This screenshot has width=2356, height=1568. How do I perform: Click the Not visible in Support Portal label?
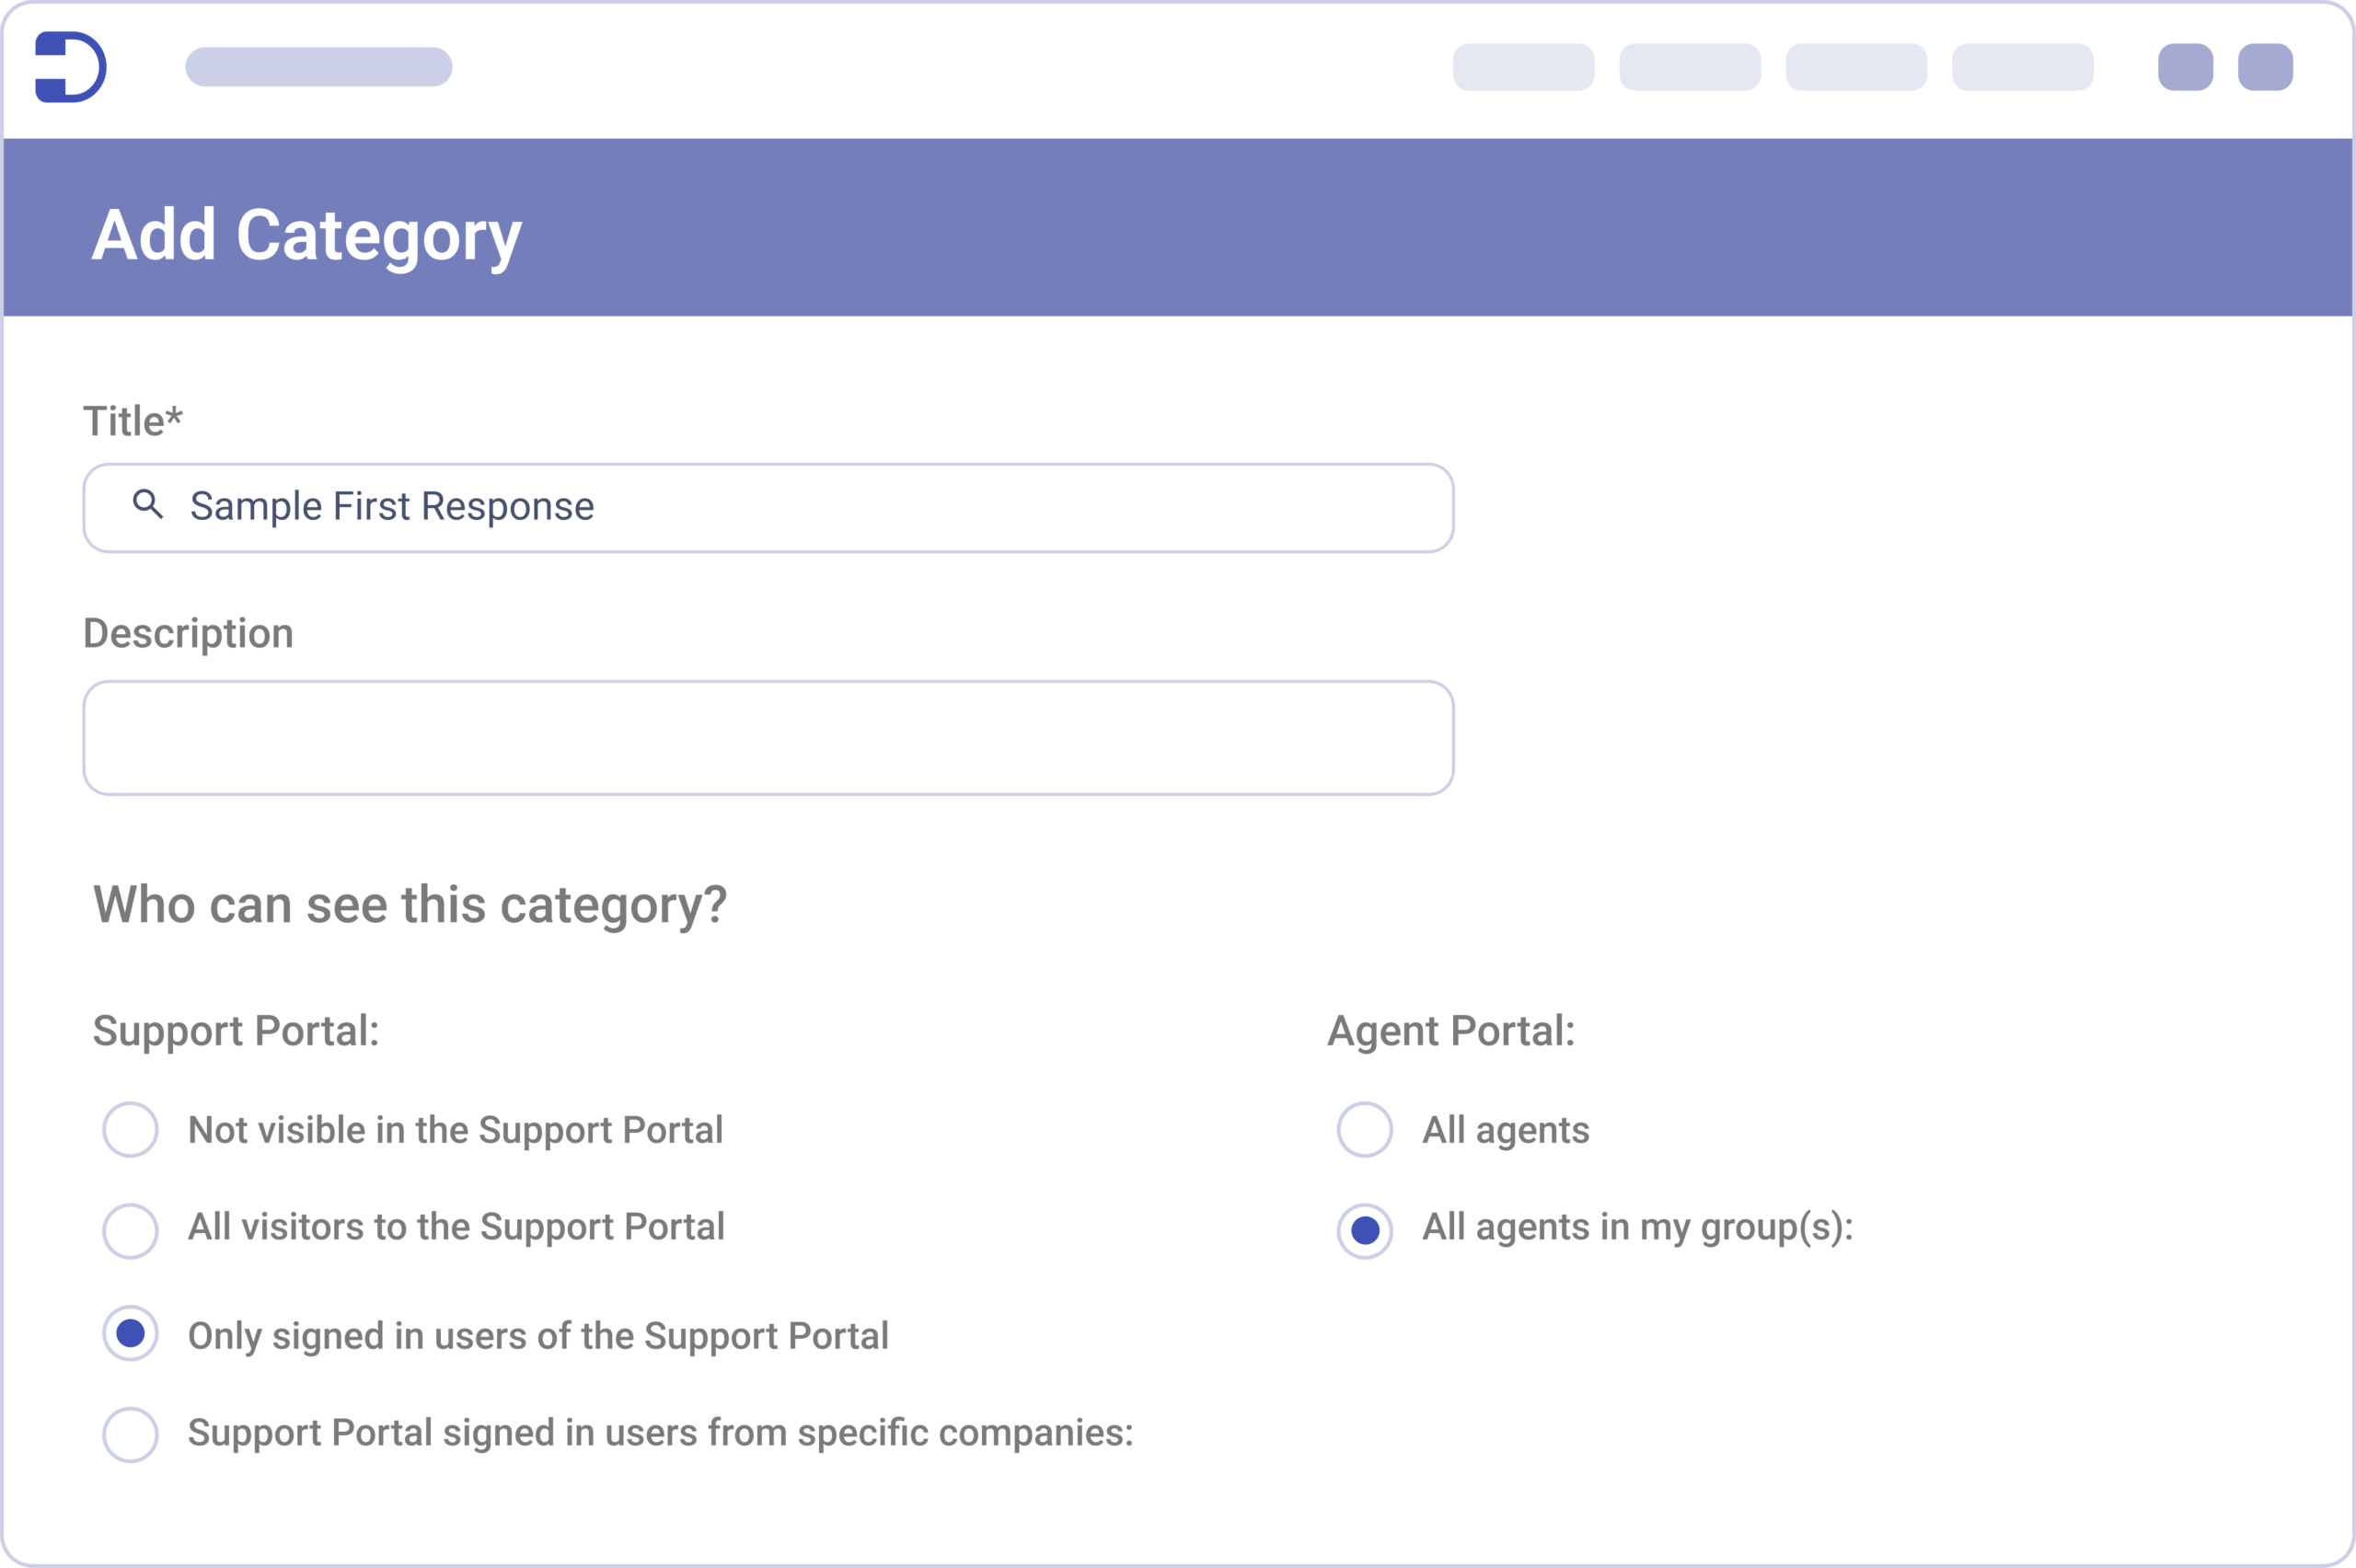456,1131
